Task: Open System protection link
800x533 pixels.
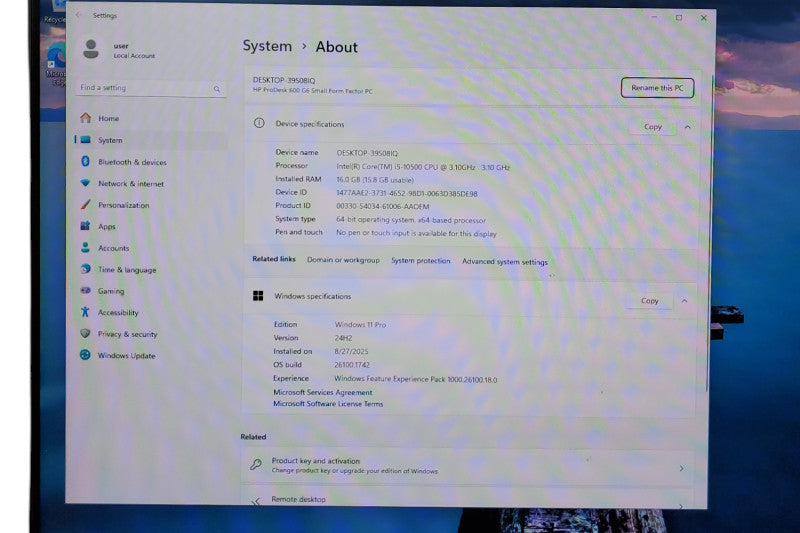Action: tap(421, 261)
